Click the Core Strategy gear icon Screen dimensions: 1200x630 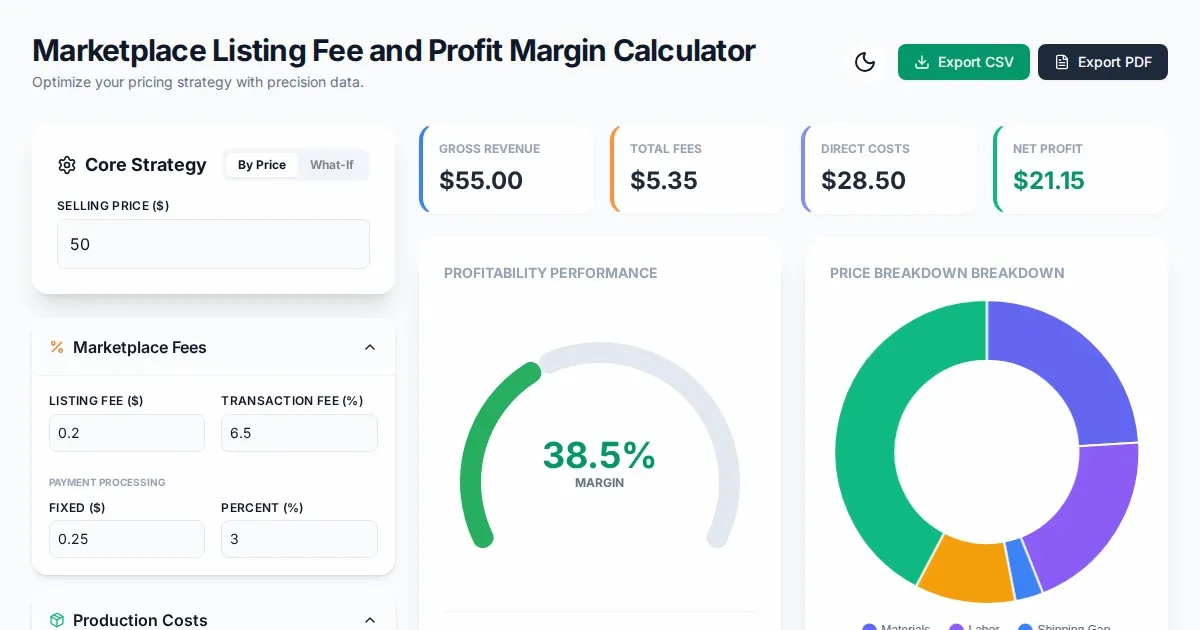coord(67,165)
